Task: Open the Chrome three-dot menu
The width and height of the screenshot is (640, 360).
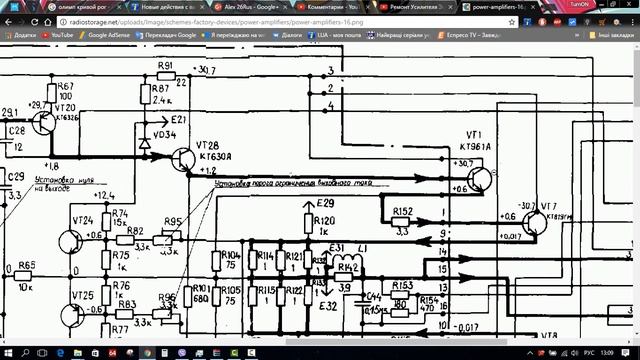Action: coord(632,22)
